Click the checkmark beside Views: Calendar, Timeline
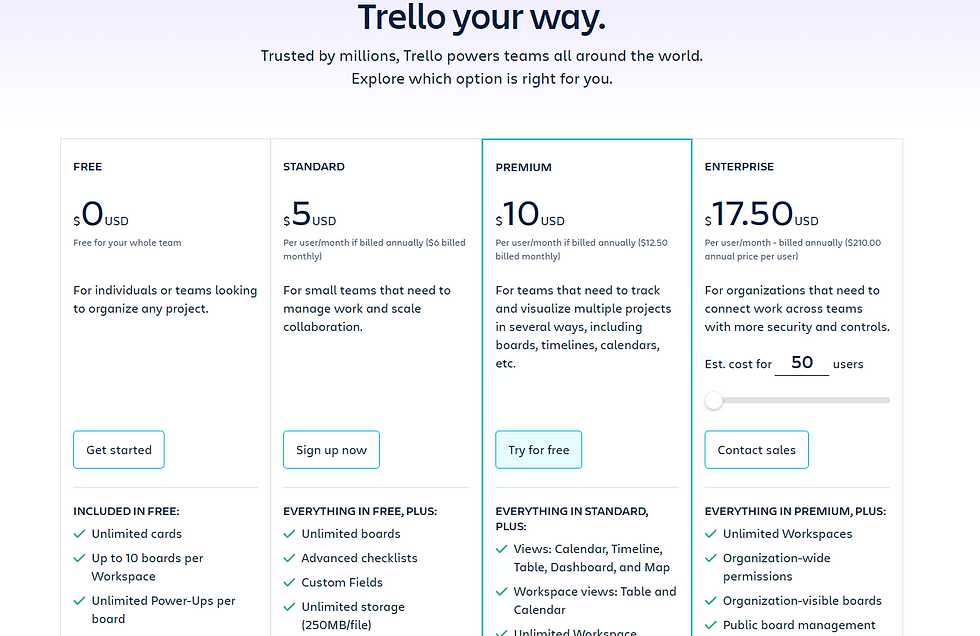The image size is (980, 636). coord(501,549)
